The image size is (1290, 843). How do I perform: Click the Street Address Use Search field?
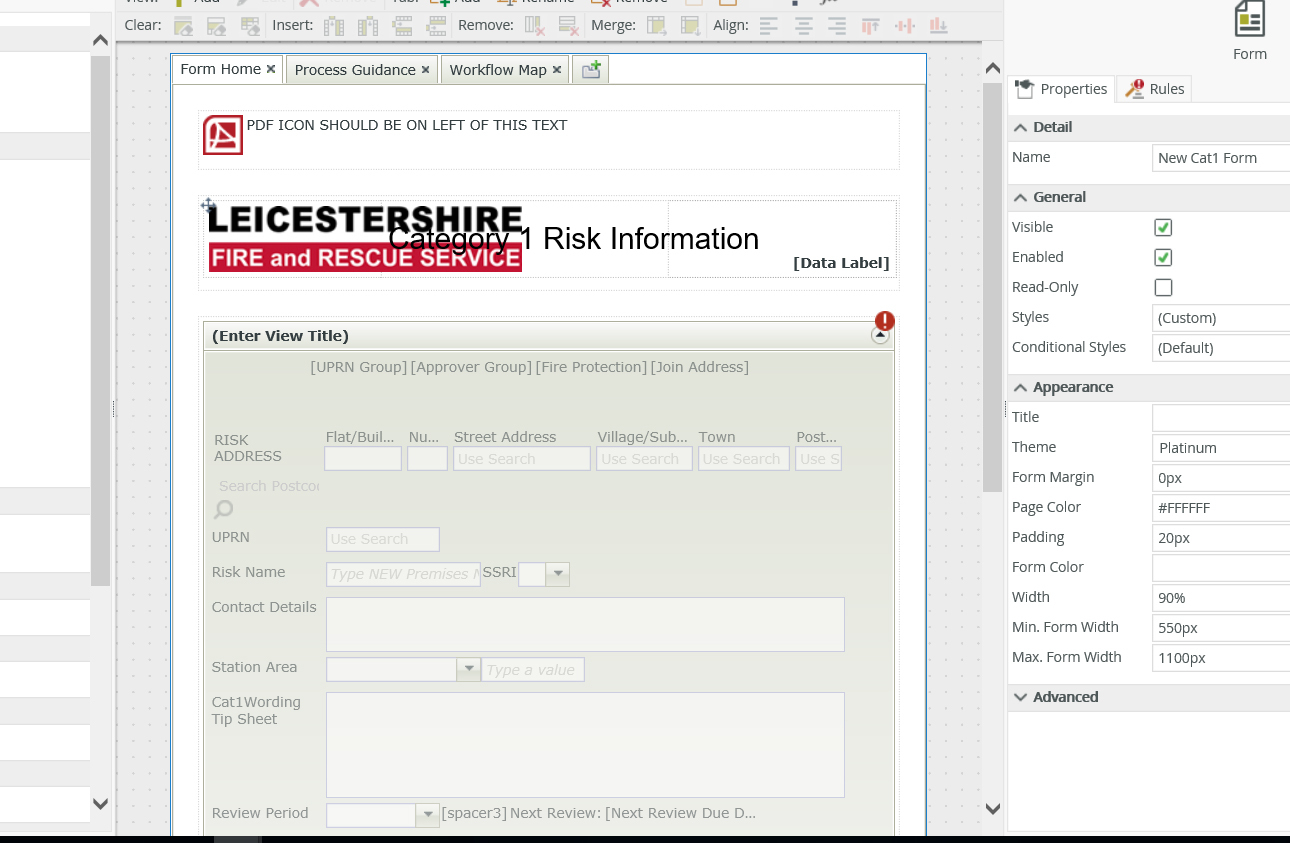tap(522, 459)
